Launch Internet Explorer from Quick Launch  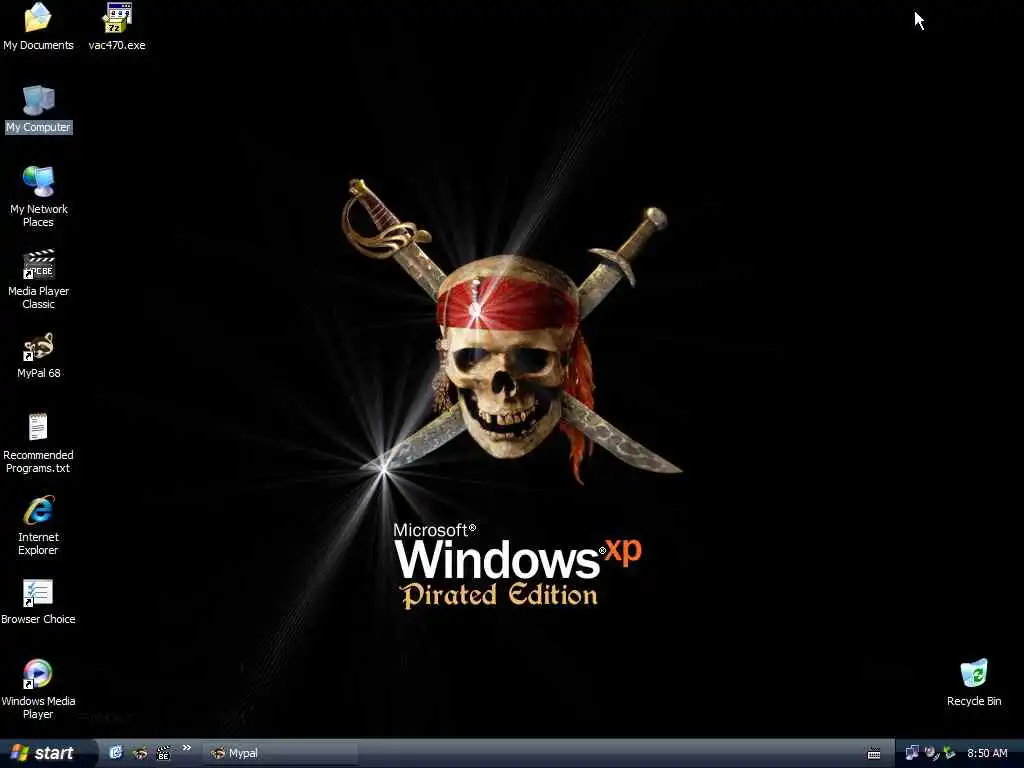[x=116, y=753]
